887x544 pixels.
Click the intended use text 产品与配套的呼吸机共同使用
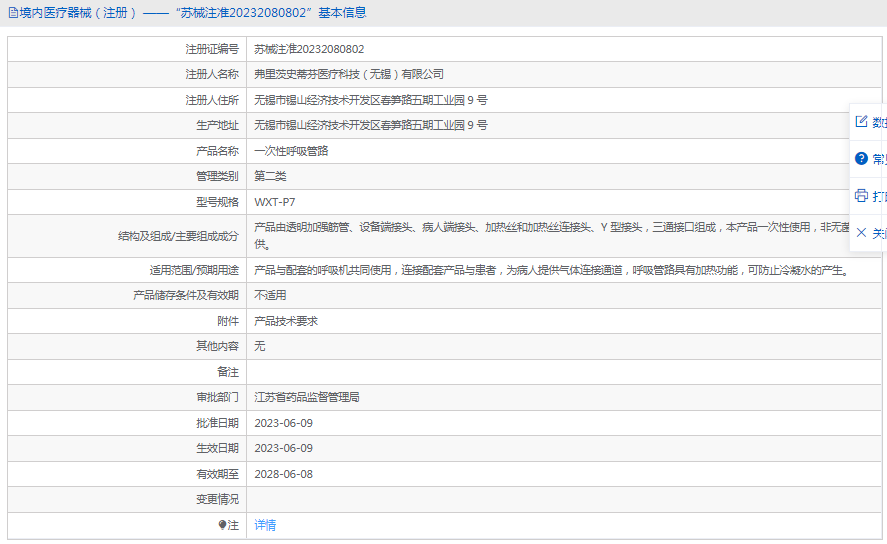[x=552, y=270]
